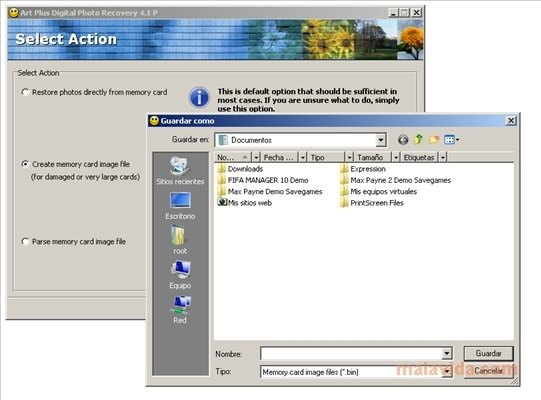Open the Nombre column dropdown arrow
This screenshot has width=541, height=400.
click(x=256, y=157)
